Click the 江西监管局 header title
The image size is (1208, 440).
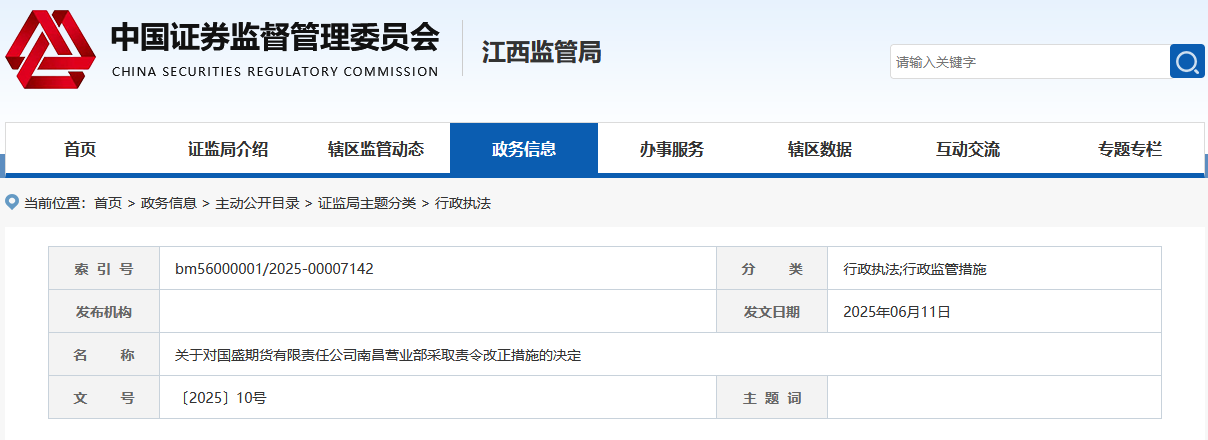pyautogui.click(x=541, y=52)
